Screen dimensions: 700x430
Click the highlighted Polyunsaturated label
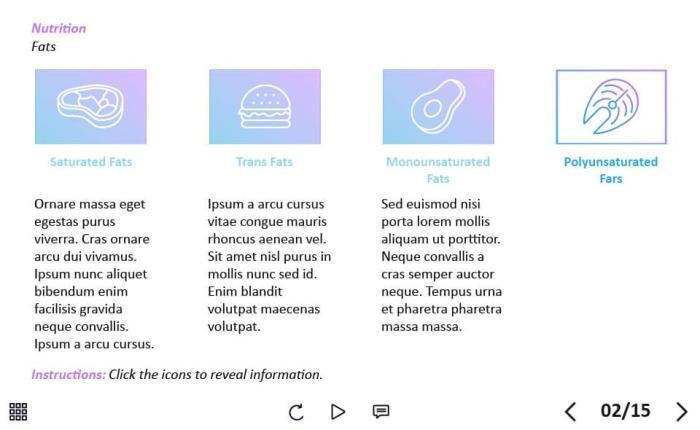pos(611,170)
